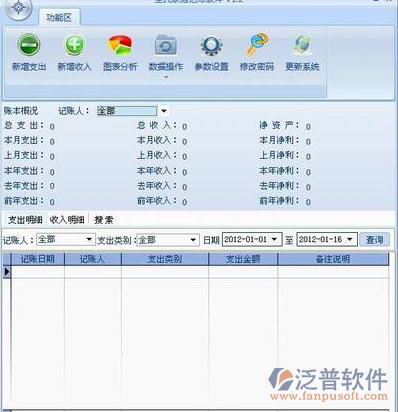Click the 新增收入 green plus icon
Image resolution: width=398 pixels, height=412 pixels.
pyautogui.click(x=74, y=45)
